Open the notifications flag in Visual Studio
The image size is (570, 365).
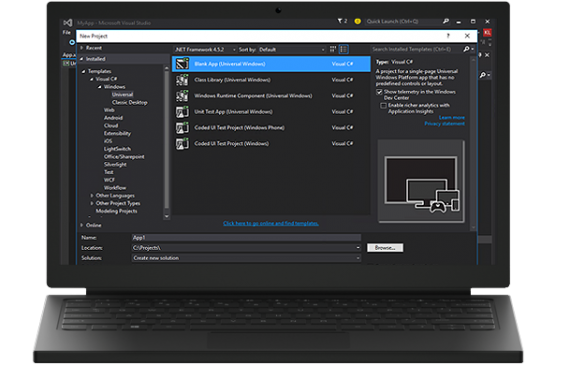pyautogui.click(x=342, y=21)
